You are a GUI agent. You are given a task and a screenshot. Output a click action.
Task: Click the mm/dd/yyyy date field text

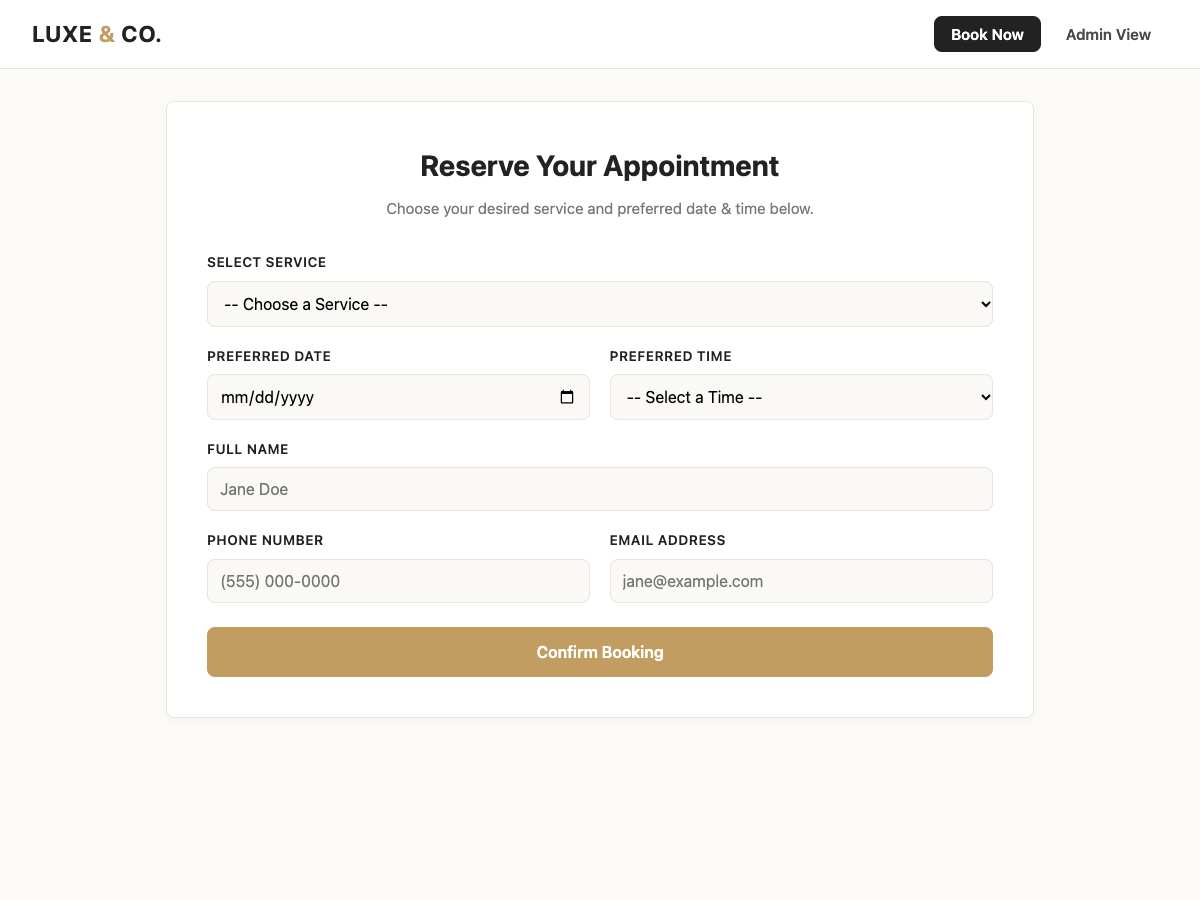(267, 397)
